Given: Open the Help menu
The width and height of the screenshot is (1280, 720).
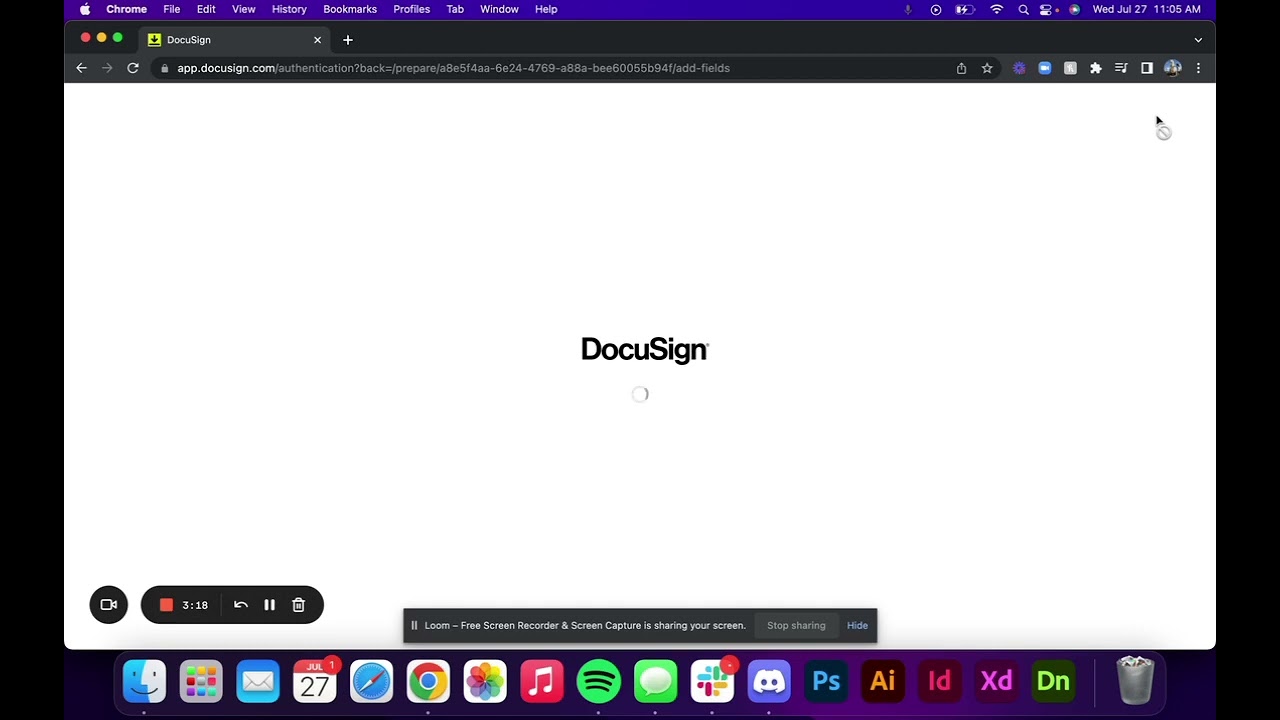Looking at the screenshot, I should (546, 9).
